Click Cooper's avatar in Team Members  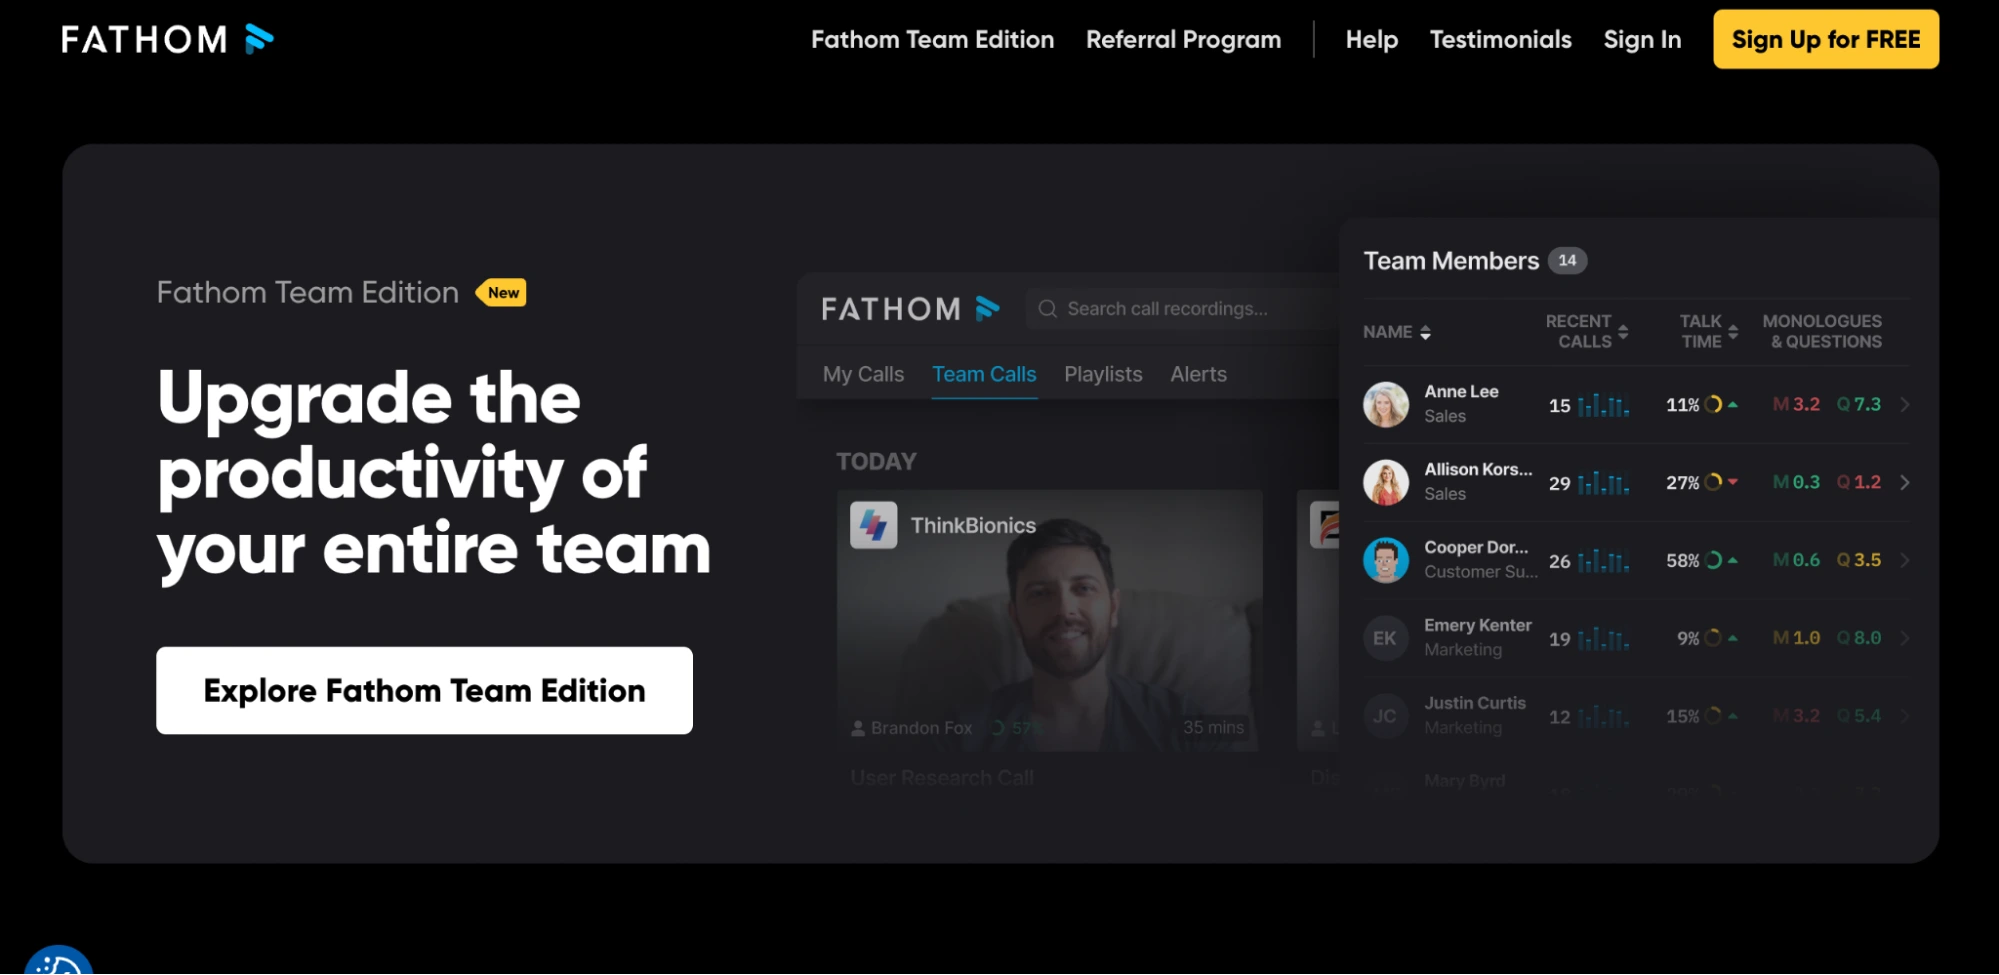click(x=1386, y=560)
